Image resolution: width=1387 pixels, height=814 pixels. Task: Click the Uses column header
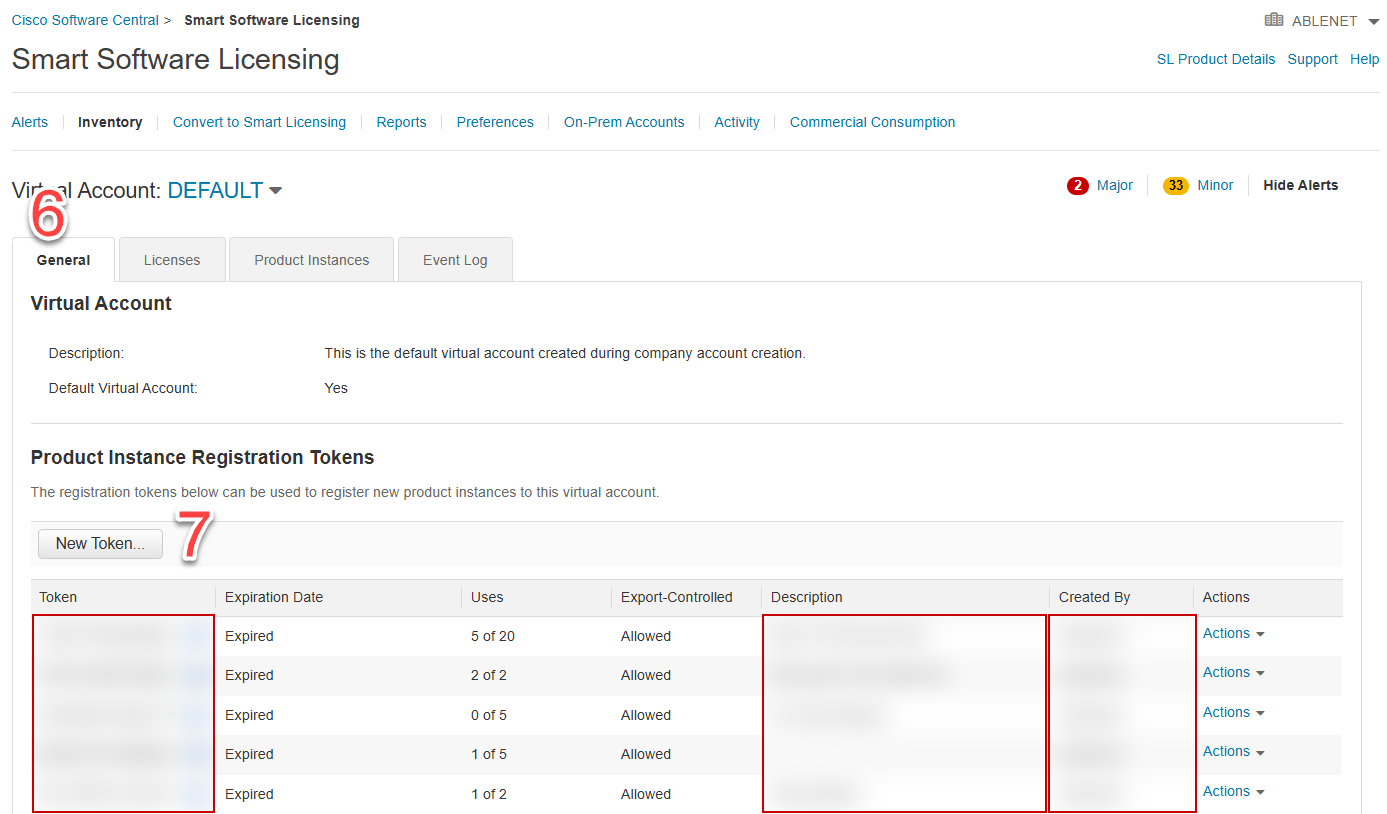click(x=487, y=597)
